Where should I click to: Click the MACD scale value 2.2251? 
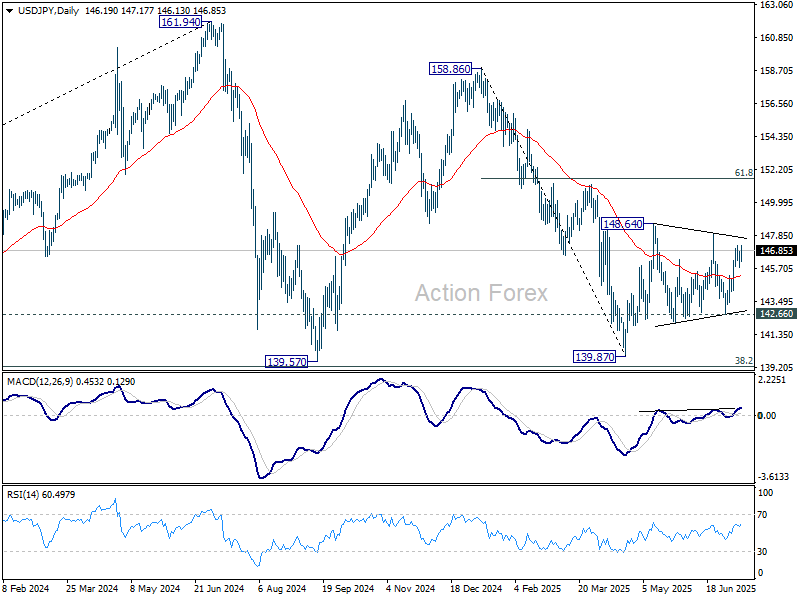point(773,380)
